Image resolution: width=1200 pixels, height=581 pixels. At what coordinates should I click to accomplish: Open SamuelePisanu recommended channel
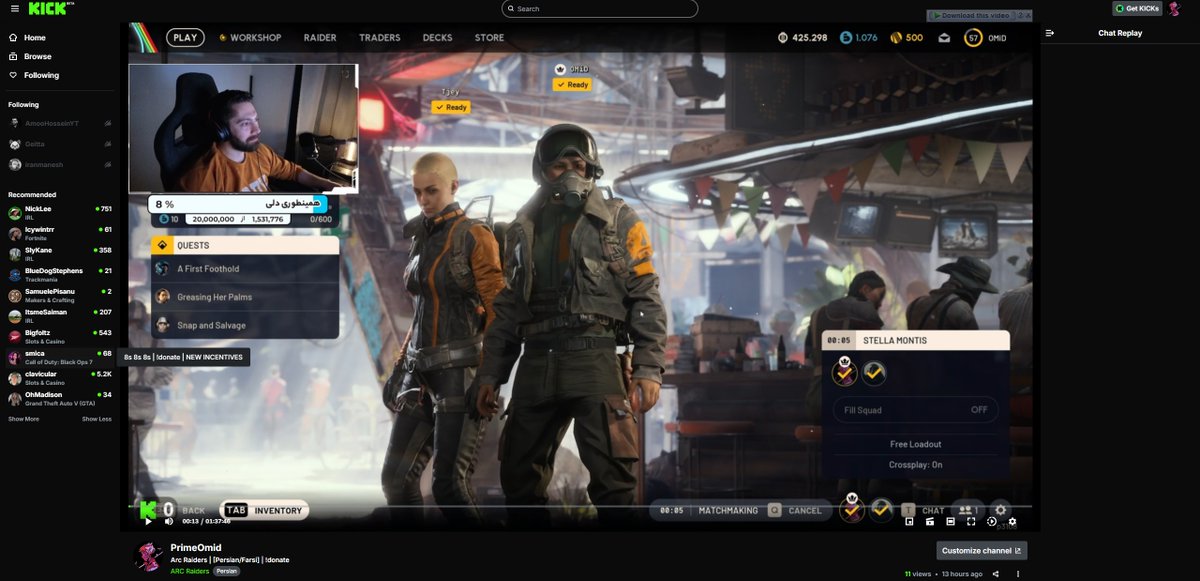[60, 295]
